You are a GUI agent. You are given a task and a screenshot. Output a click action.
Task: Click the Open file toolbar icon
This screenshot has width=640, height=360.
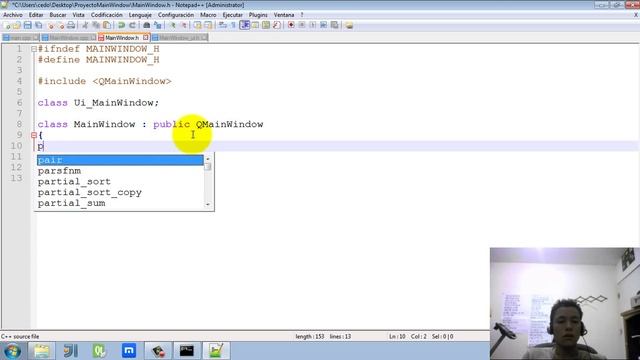coord(16,25)
